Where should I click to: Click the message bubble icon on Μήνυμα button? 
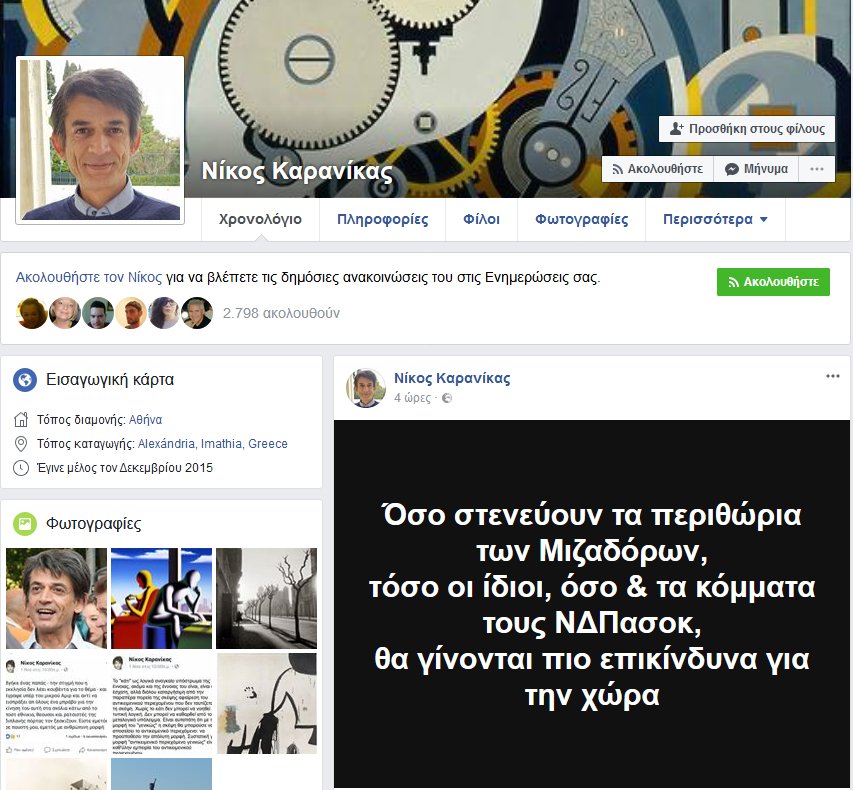(x=733, y=168)
